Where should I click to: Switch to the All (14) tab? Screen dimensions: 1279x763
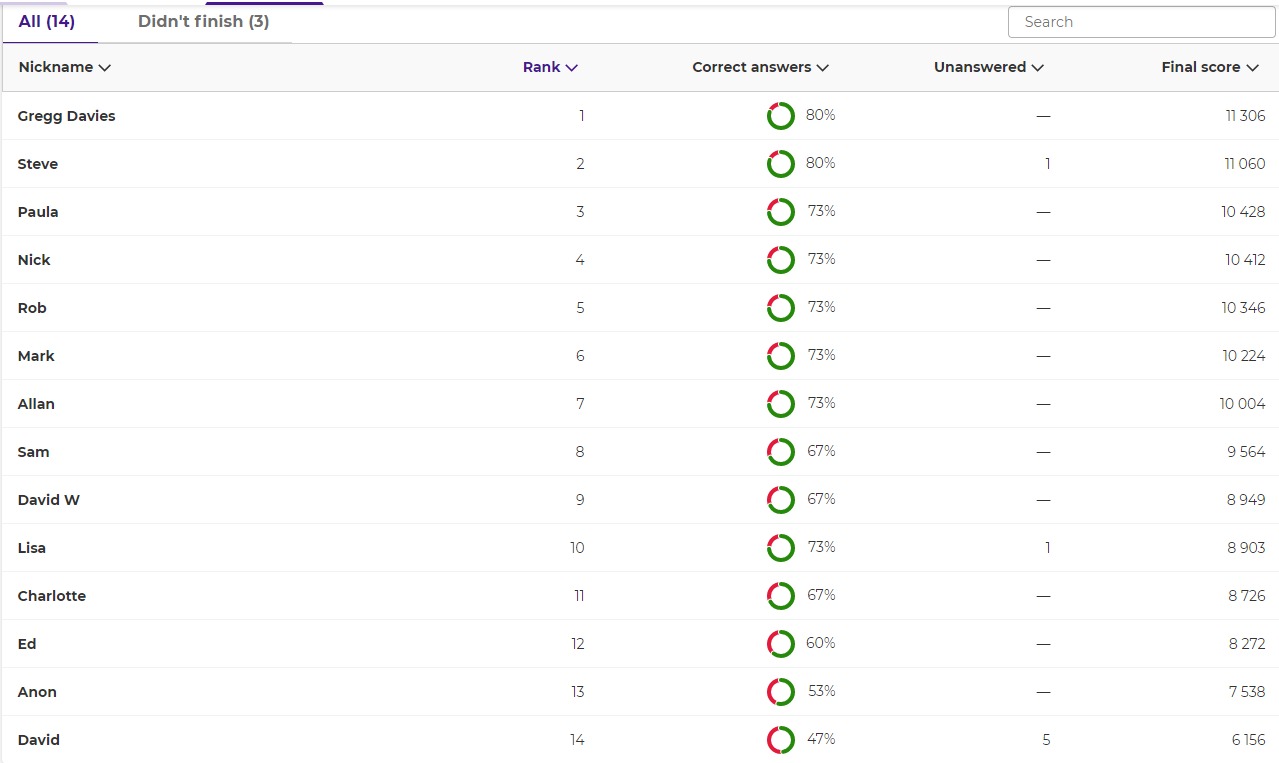47,22
